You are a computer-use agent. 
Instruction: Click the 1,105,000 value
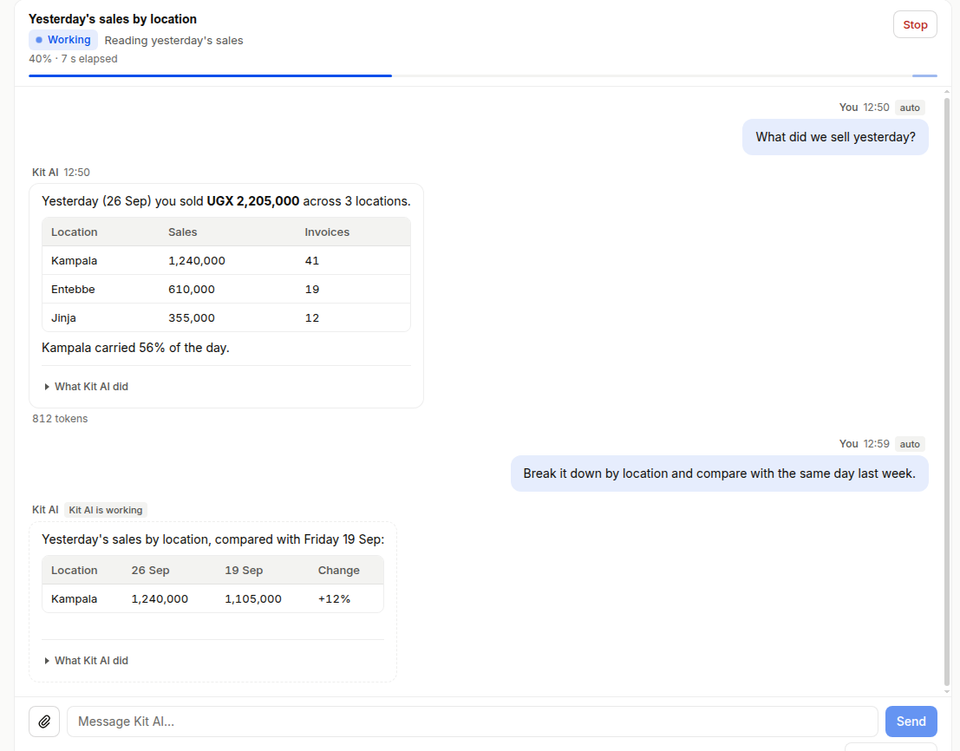pyautogui.click(x=253, y=599)
